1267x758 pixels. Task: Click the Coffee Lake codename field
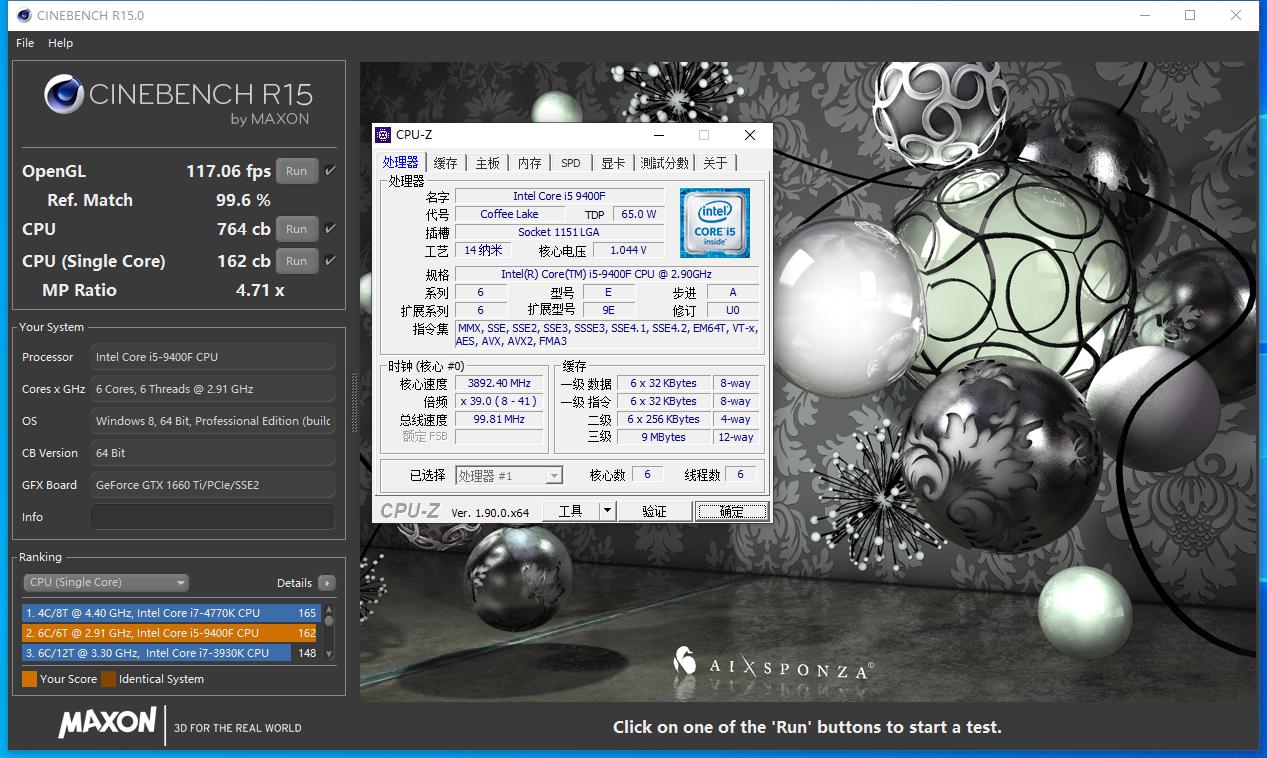coord(509,214)
